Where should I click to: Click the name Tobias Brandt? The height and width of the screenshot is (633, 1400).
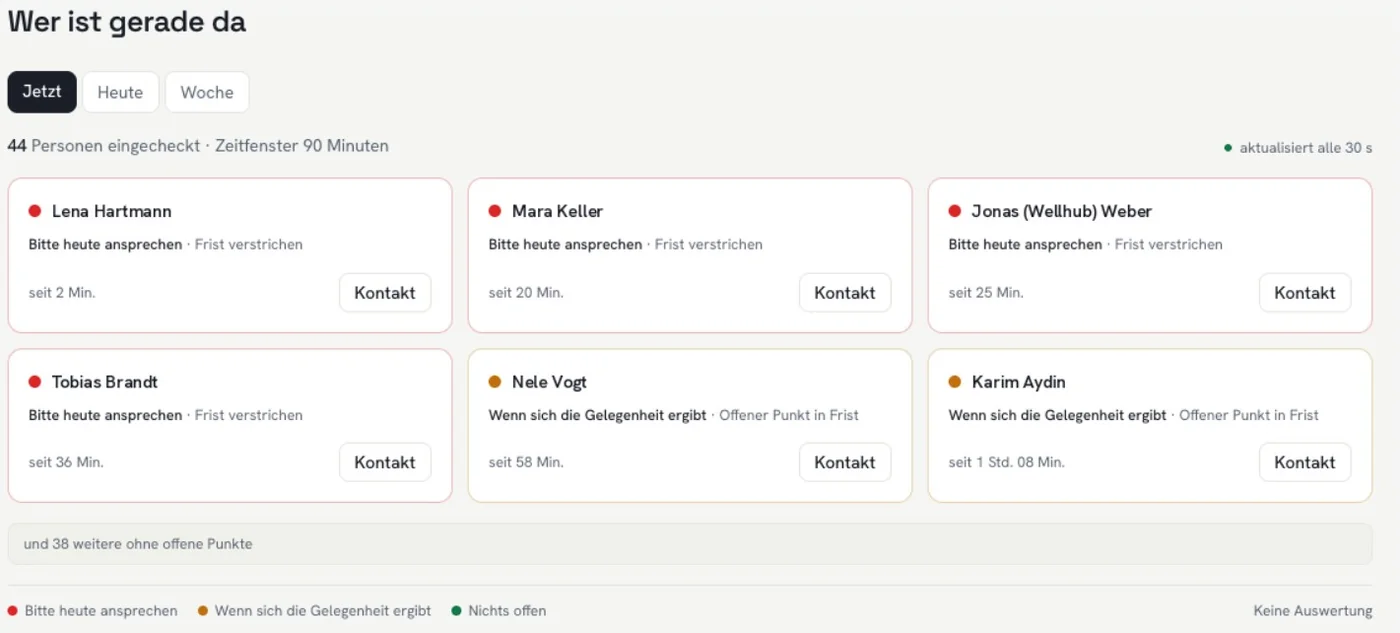[x=105, y=382]
